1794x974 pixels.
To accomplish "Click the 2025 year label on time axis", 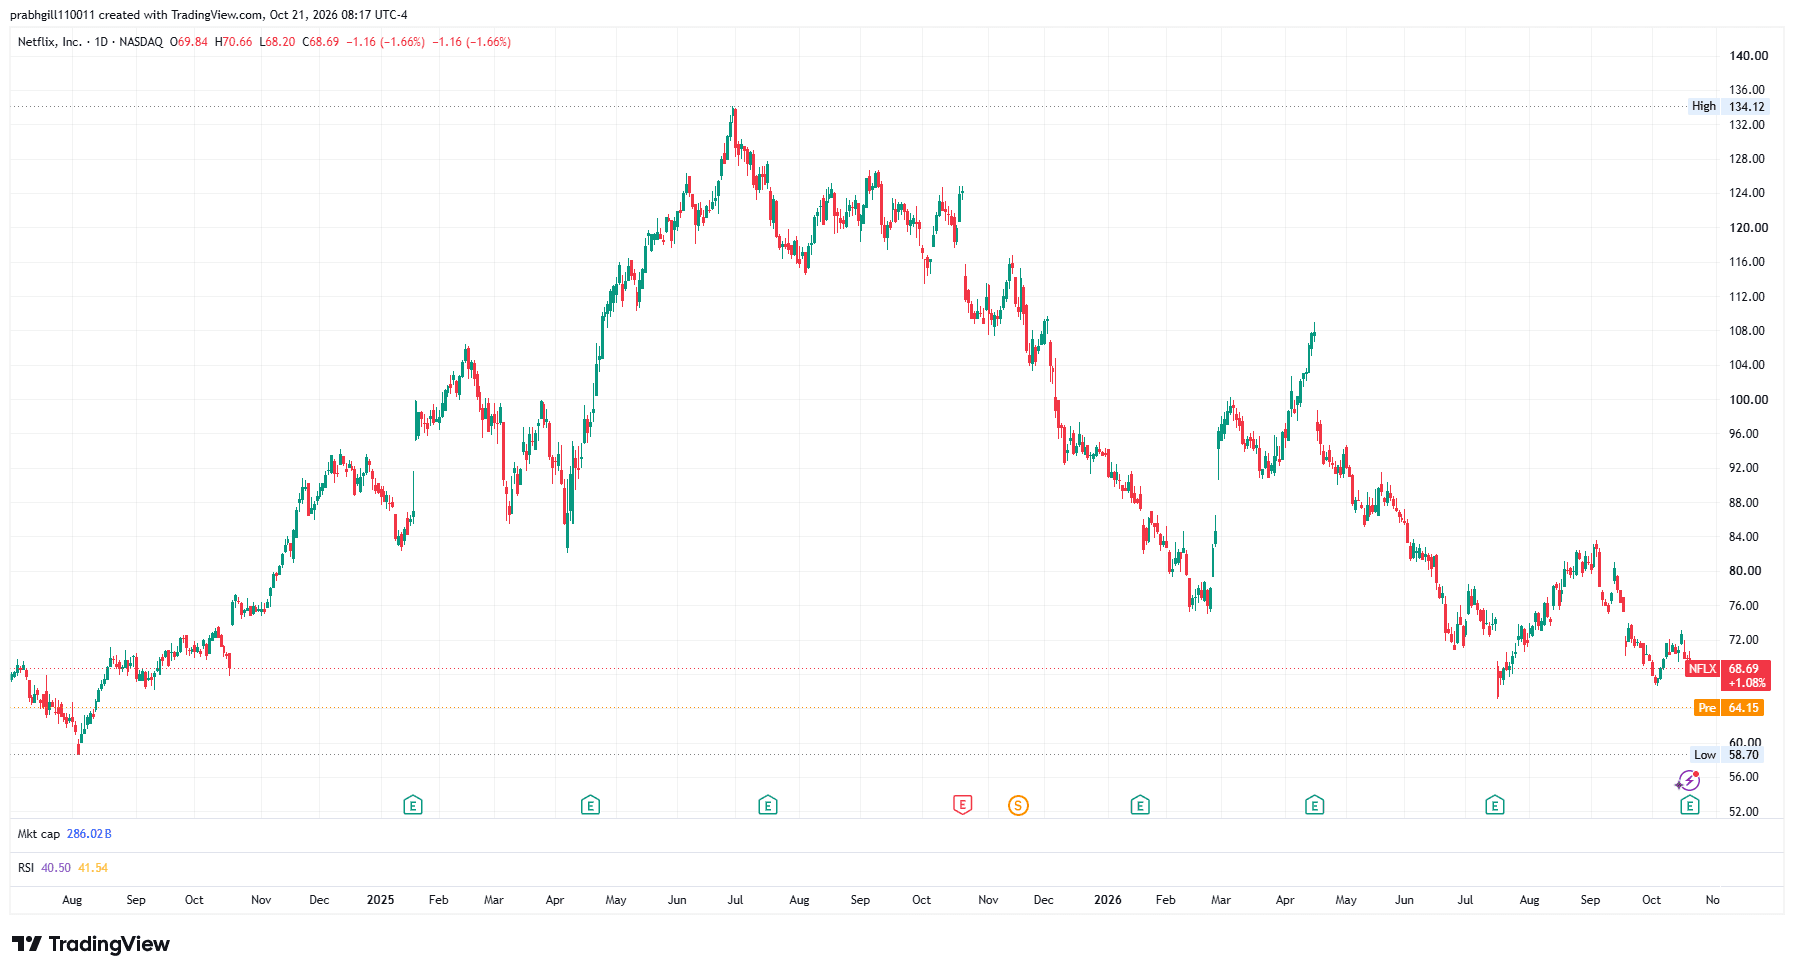I will (x=381, y=900).
